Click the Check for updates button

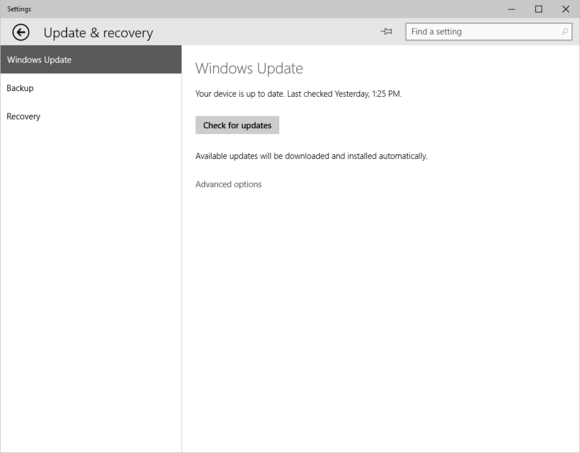[x=237, y=125]
